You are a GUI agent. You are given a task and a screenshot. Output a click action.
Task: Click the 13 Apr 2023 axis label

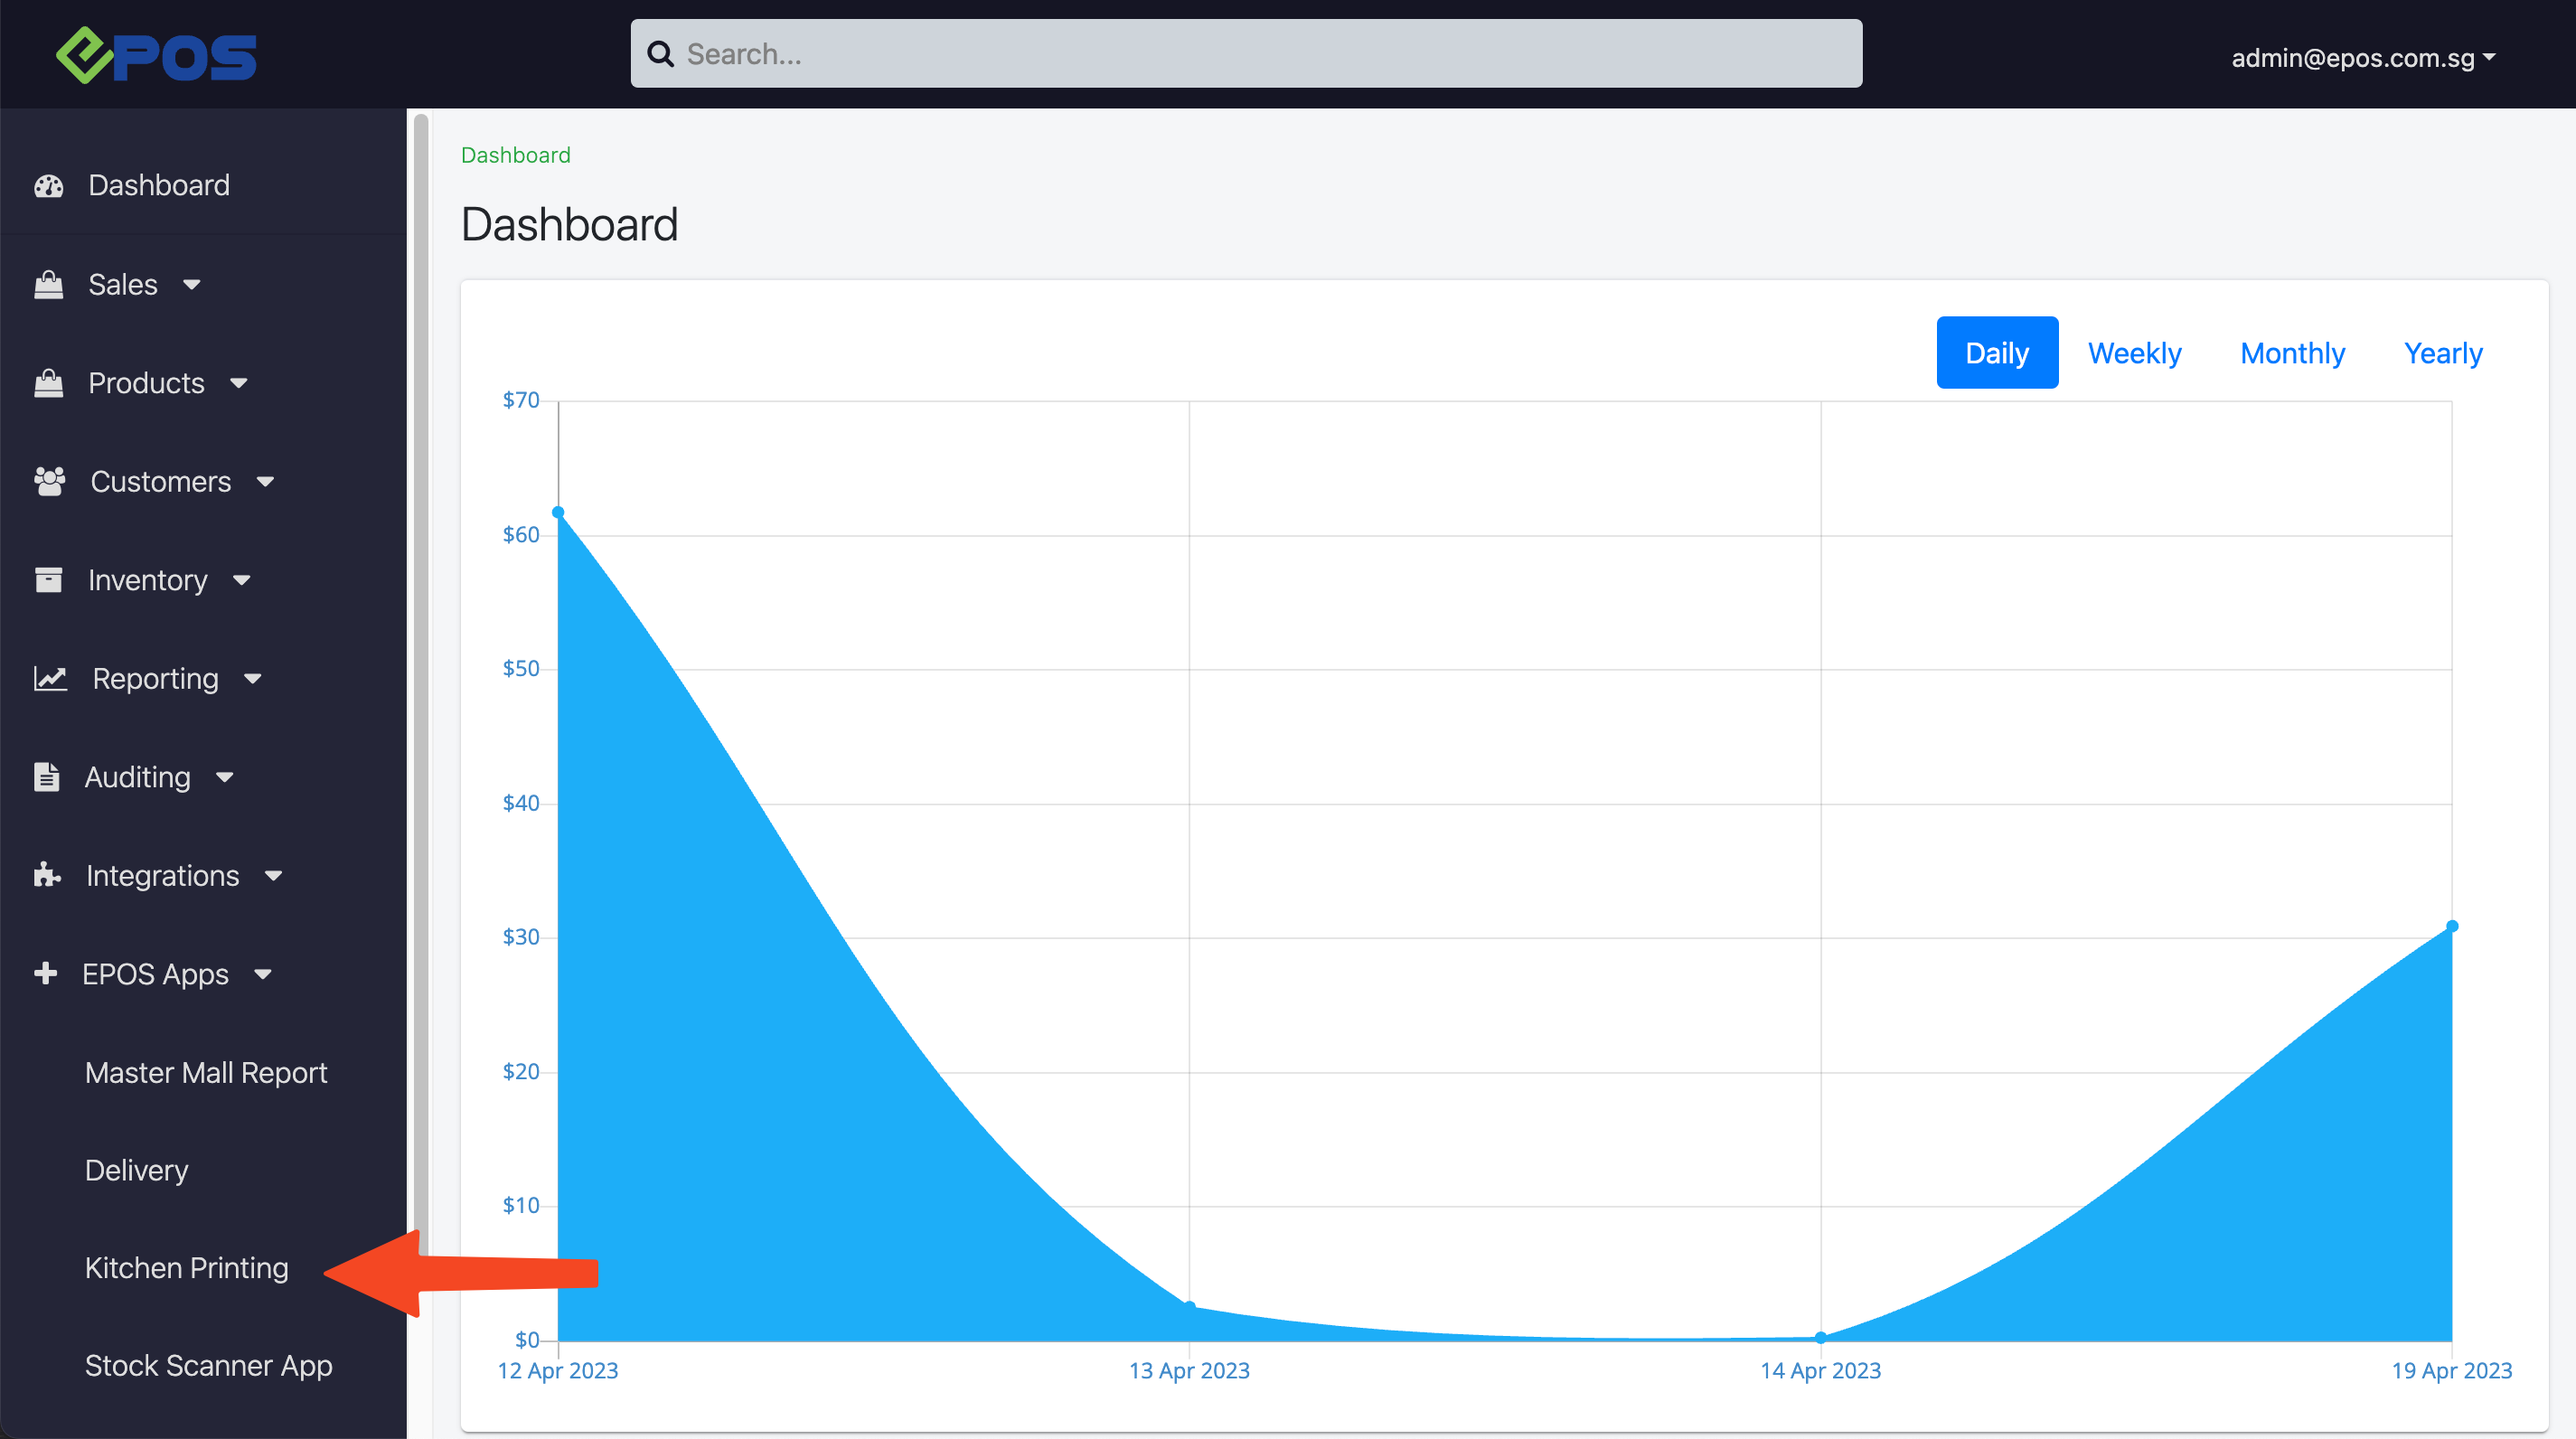(1189, 1371)
